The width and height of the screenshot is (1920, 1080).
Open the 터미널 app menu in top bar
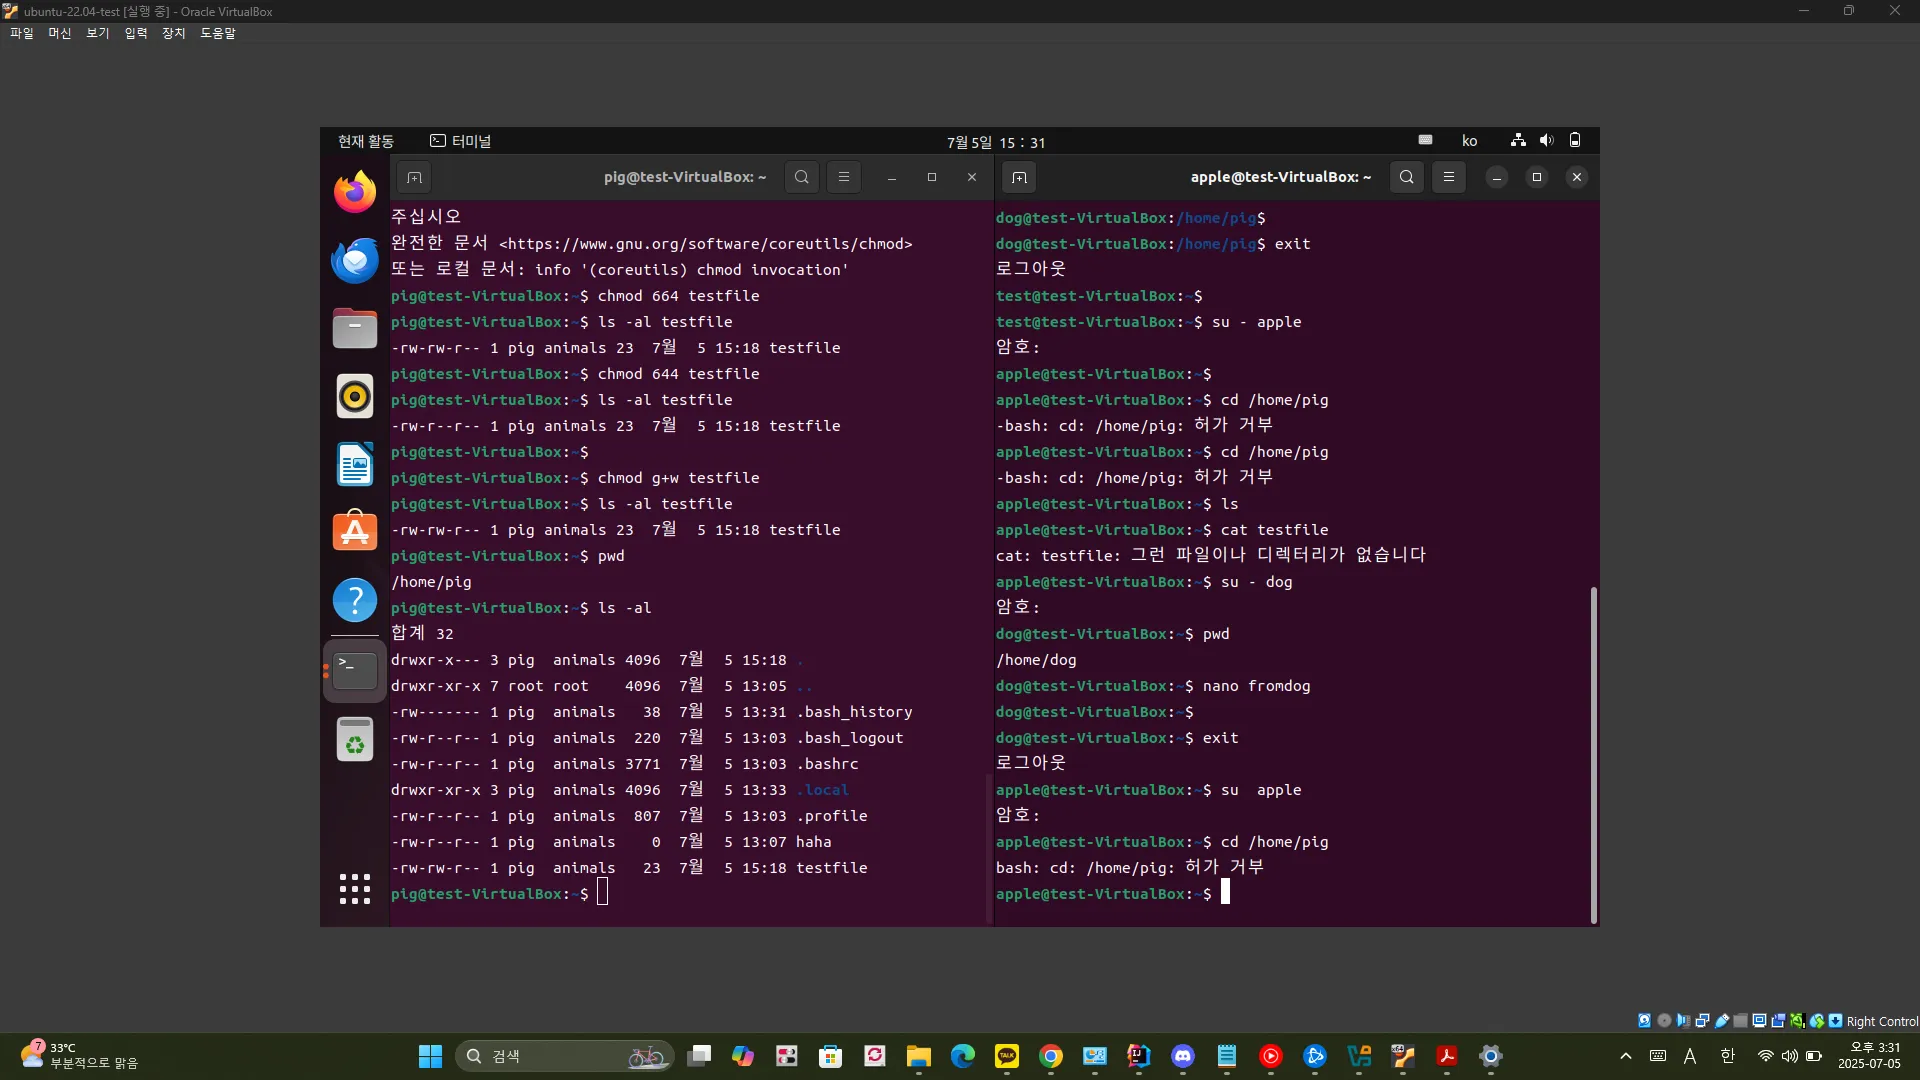click(460, 141)
